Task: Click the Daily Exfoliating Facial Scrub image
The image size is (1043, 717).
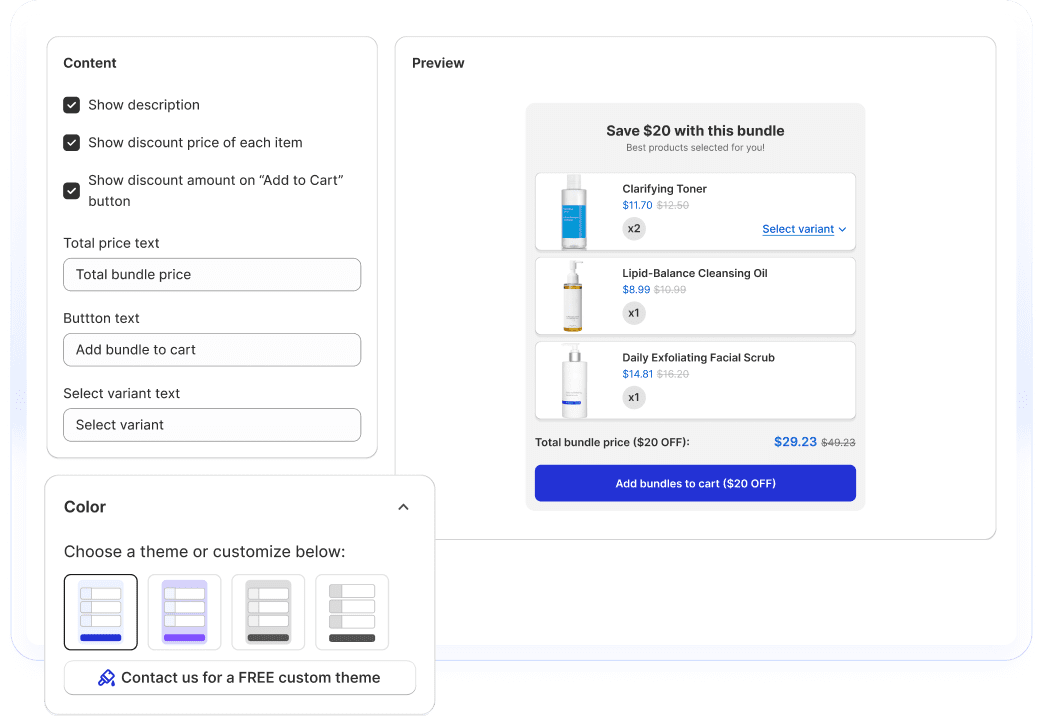Action: (574, 381)
